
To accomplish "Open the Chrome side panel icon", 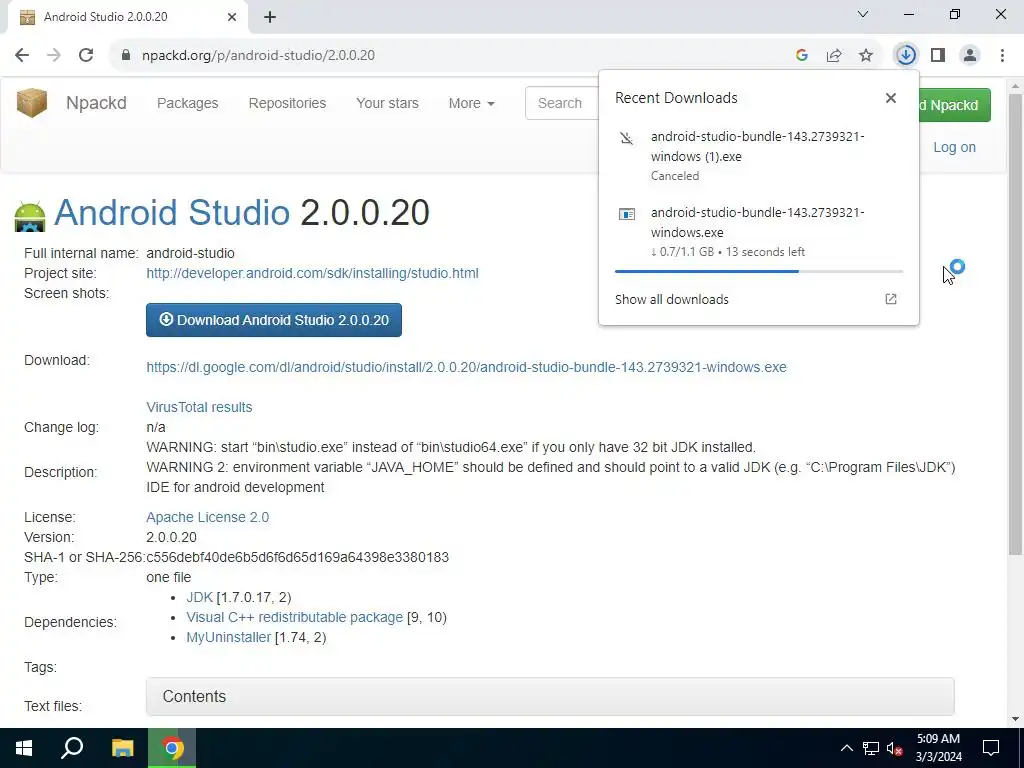I will (938, 55).
